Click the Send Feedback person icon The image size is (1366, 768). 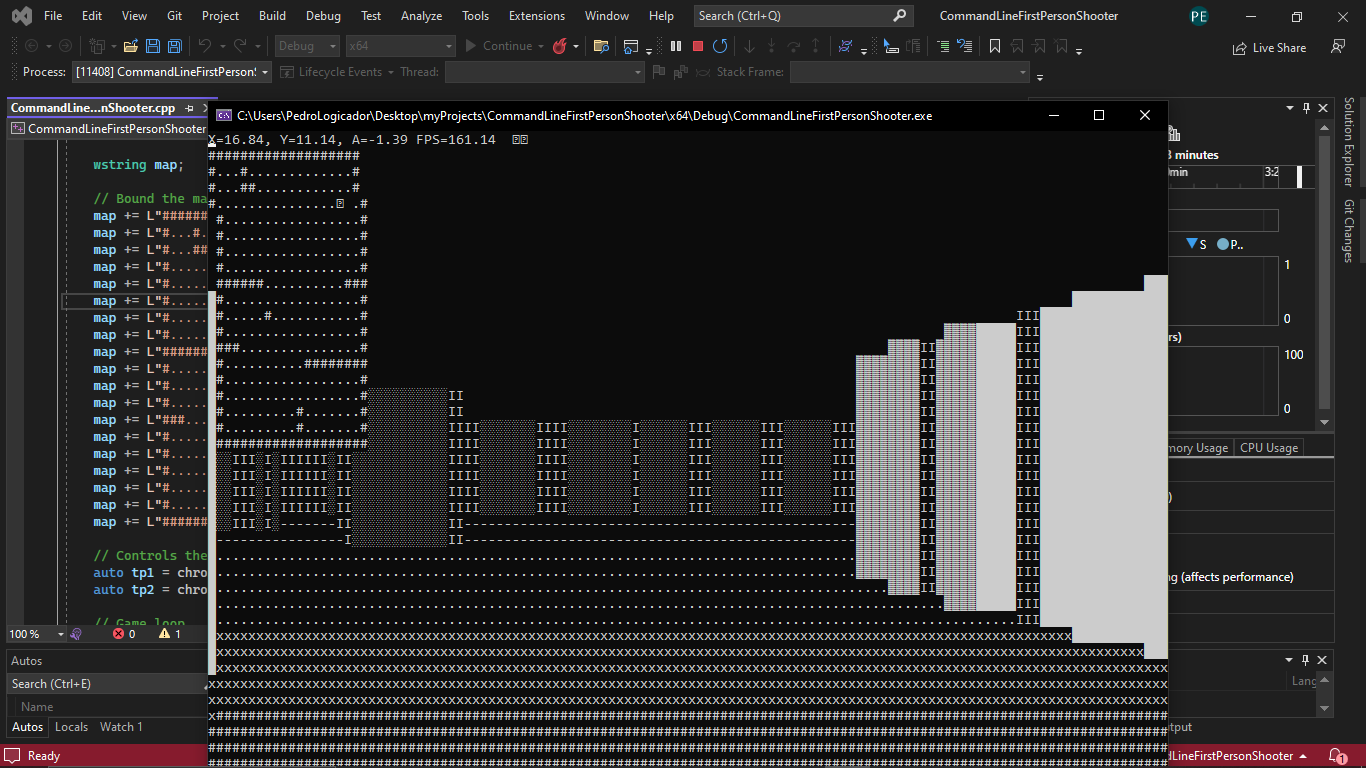pyautogui.click(x=1338, y=46)
